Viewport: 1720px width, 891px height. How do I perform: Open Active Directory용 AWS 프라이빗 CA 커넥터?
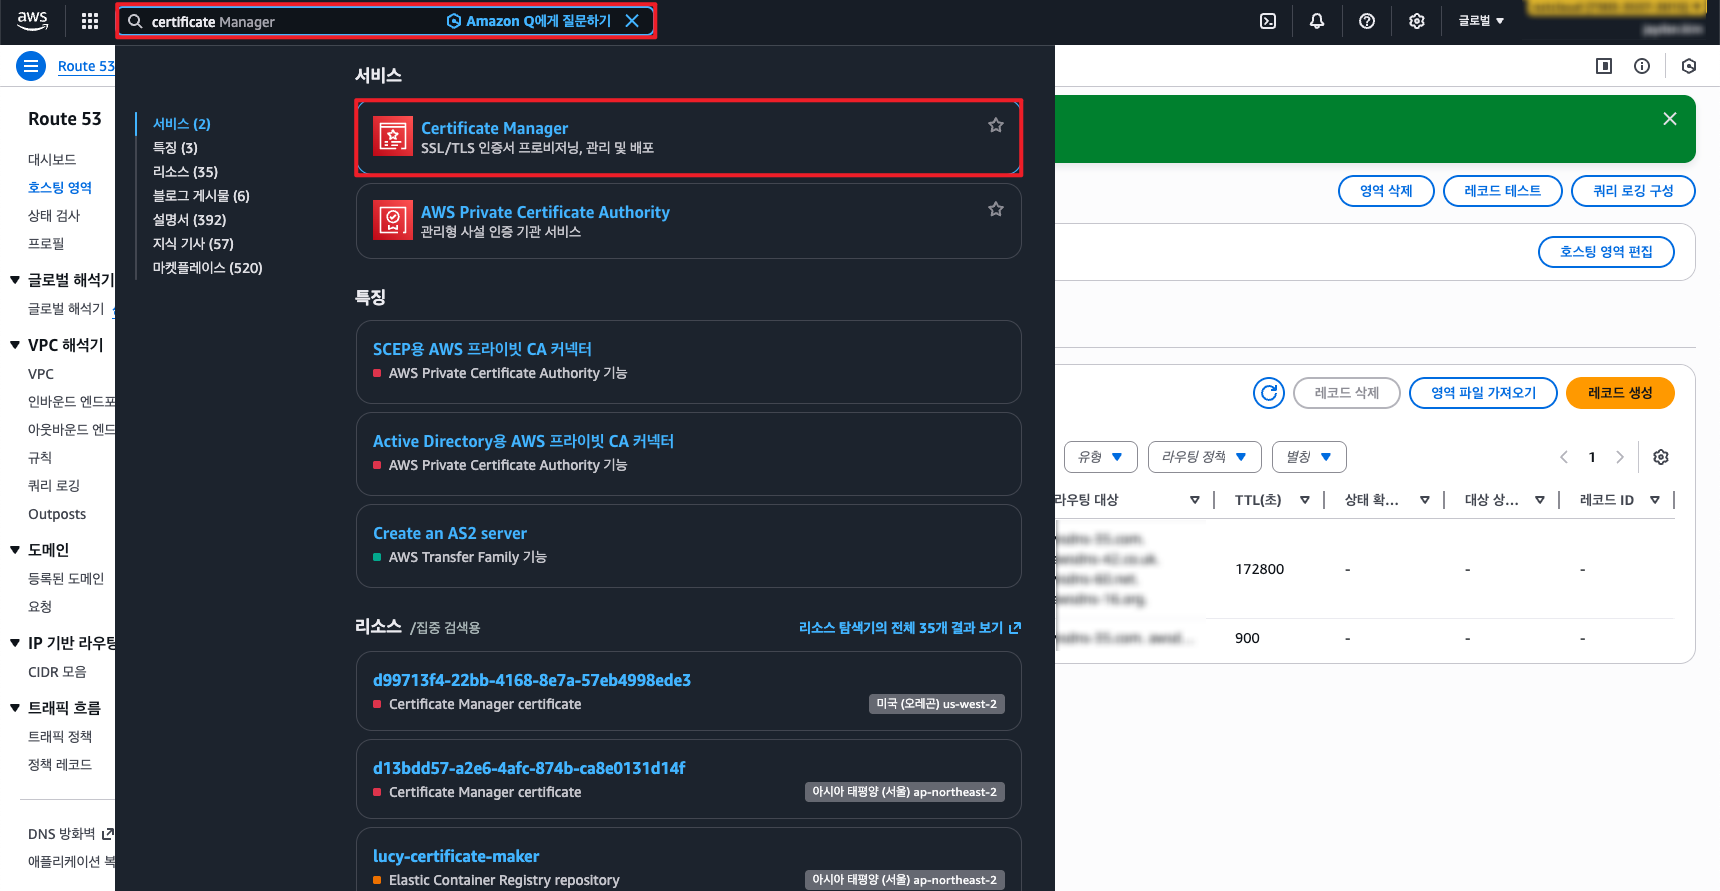[523, 441]
